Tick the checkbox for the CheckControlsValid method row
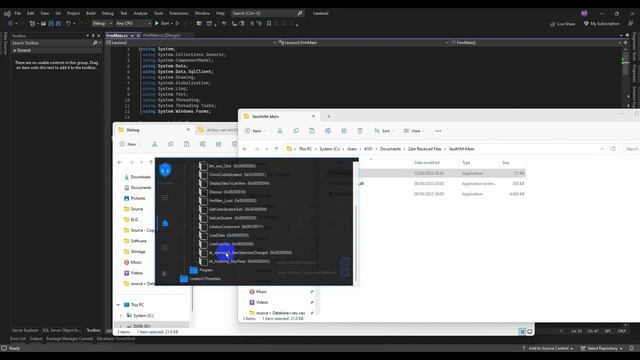640x360 pixels. 203,175
